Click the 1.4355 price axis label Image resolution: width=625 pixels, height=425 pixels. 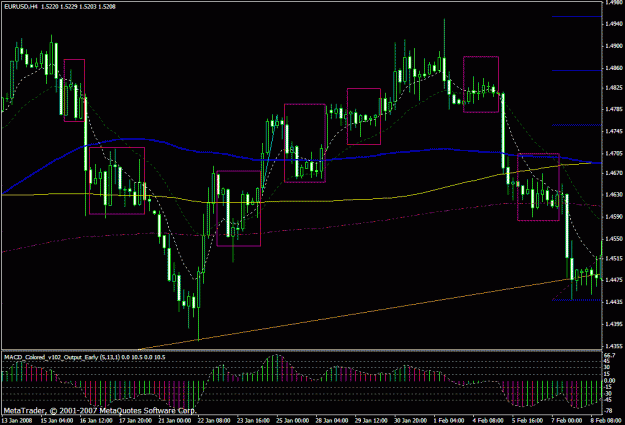tap(614, 346)
